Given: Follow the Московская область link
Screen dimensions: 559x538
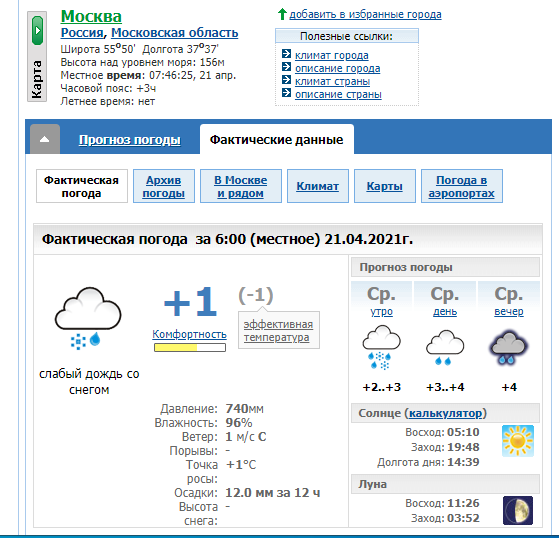Looking at the screenshot, I should tap(175, 32).
